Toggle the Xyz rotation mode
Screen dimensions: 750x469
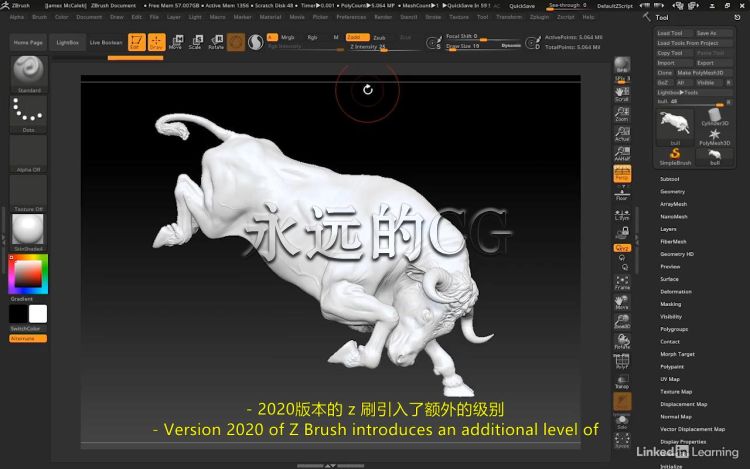(622, 248)
